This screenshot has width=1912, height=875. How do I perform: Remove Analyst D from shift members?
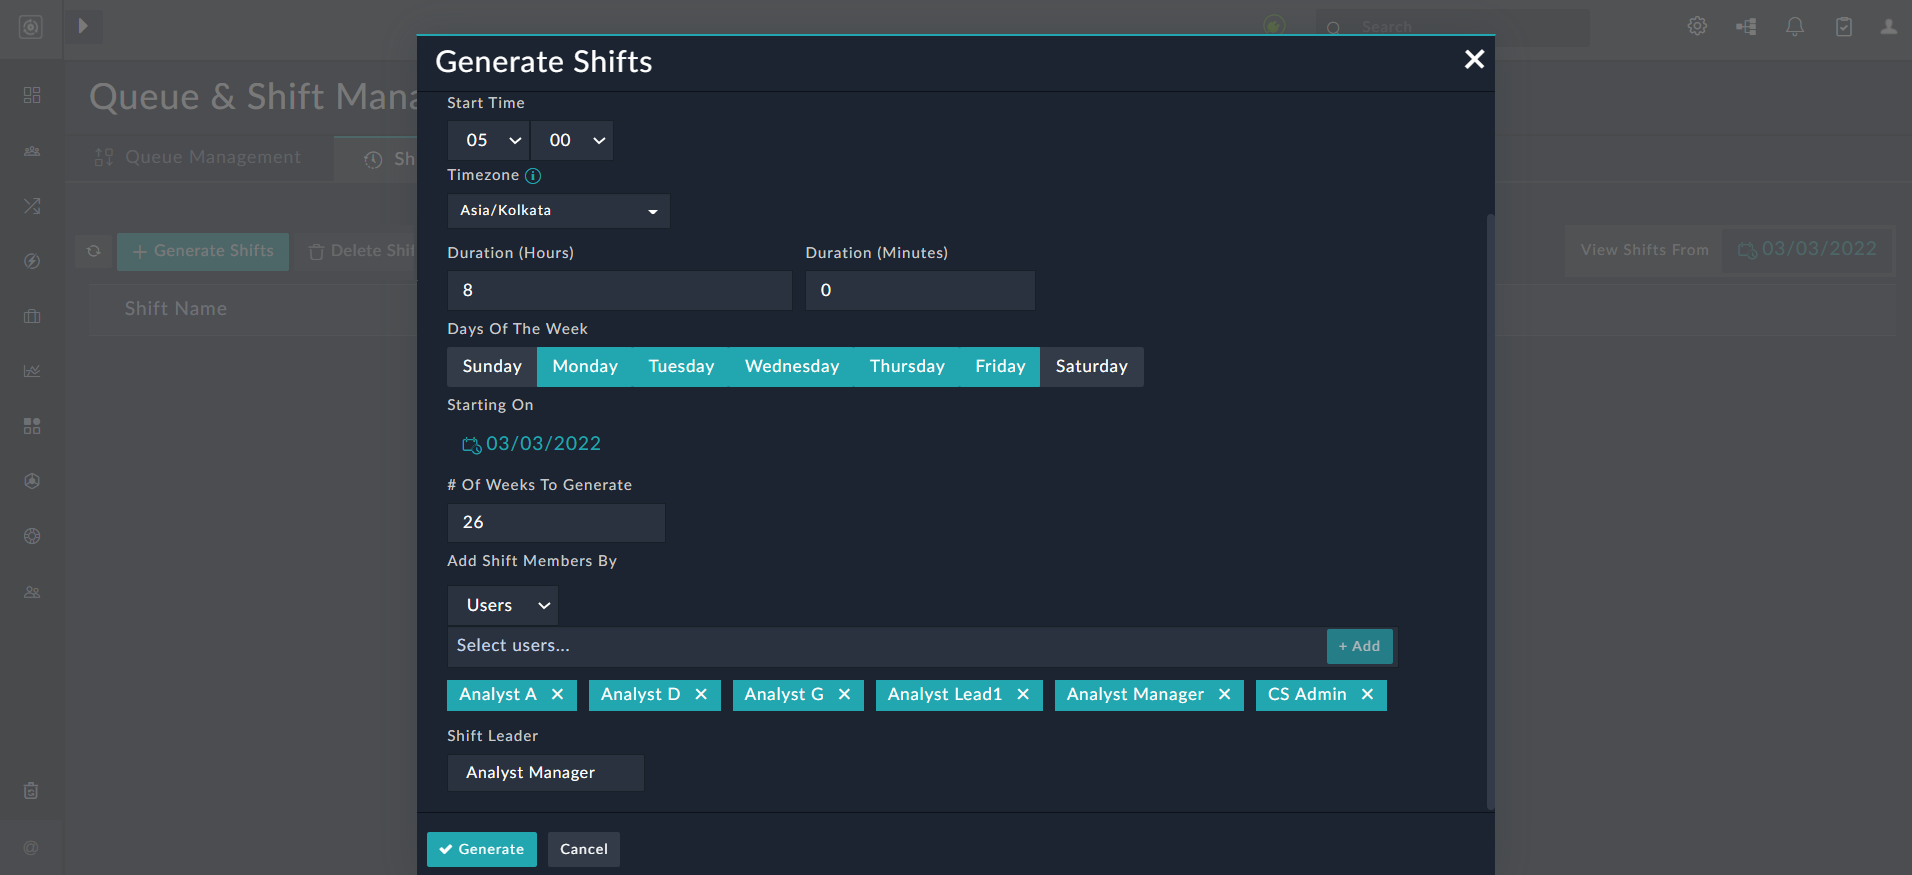click(701, 695)
